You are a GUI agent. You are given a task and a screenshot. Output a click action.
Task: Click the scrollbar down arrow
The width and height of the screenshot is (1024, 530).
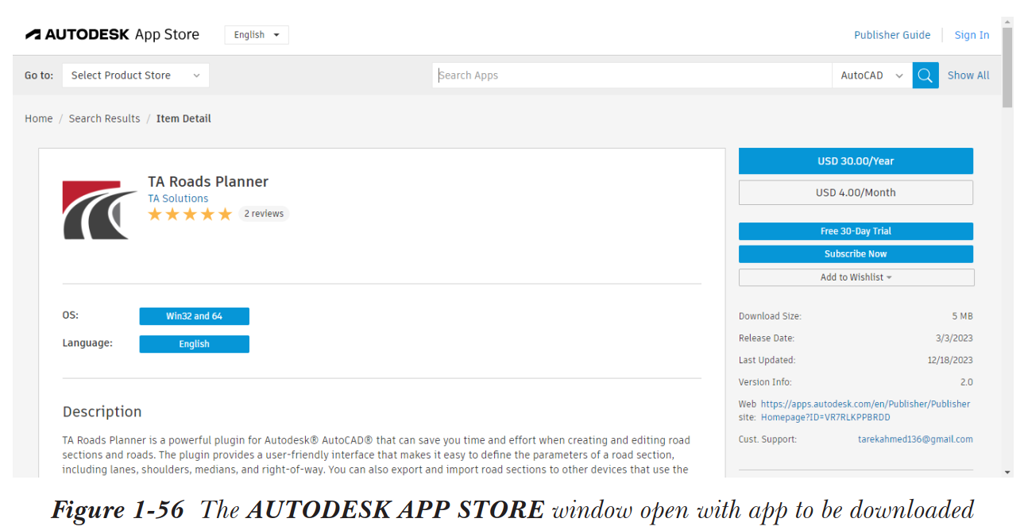point(1008,472)
